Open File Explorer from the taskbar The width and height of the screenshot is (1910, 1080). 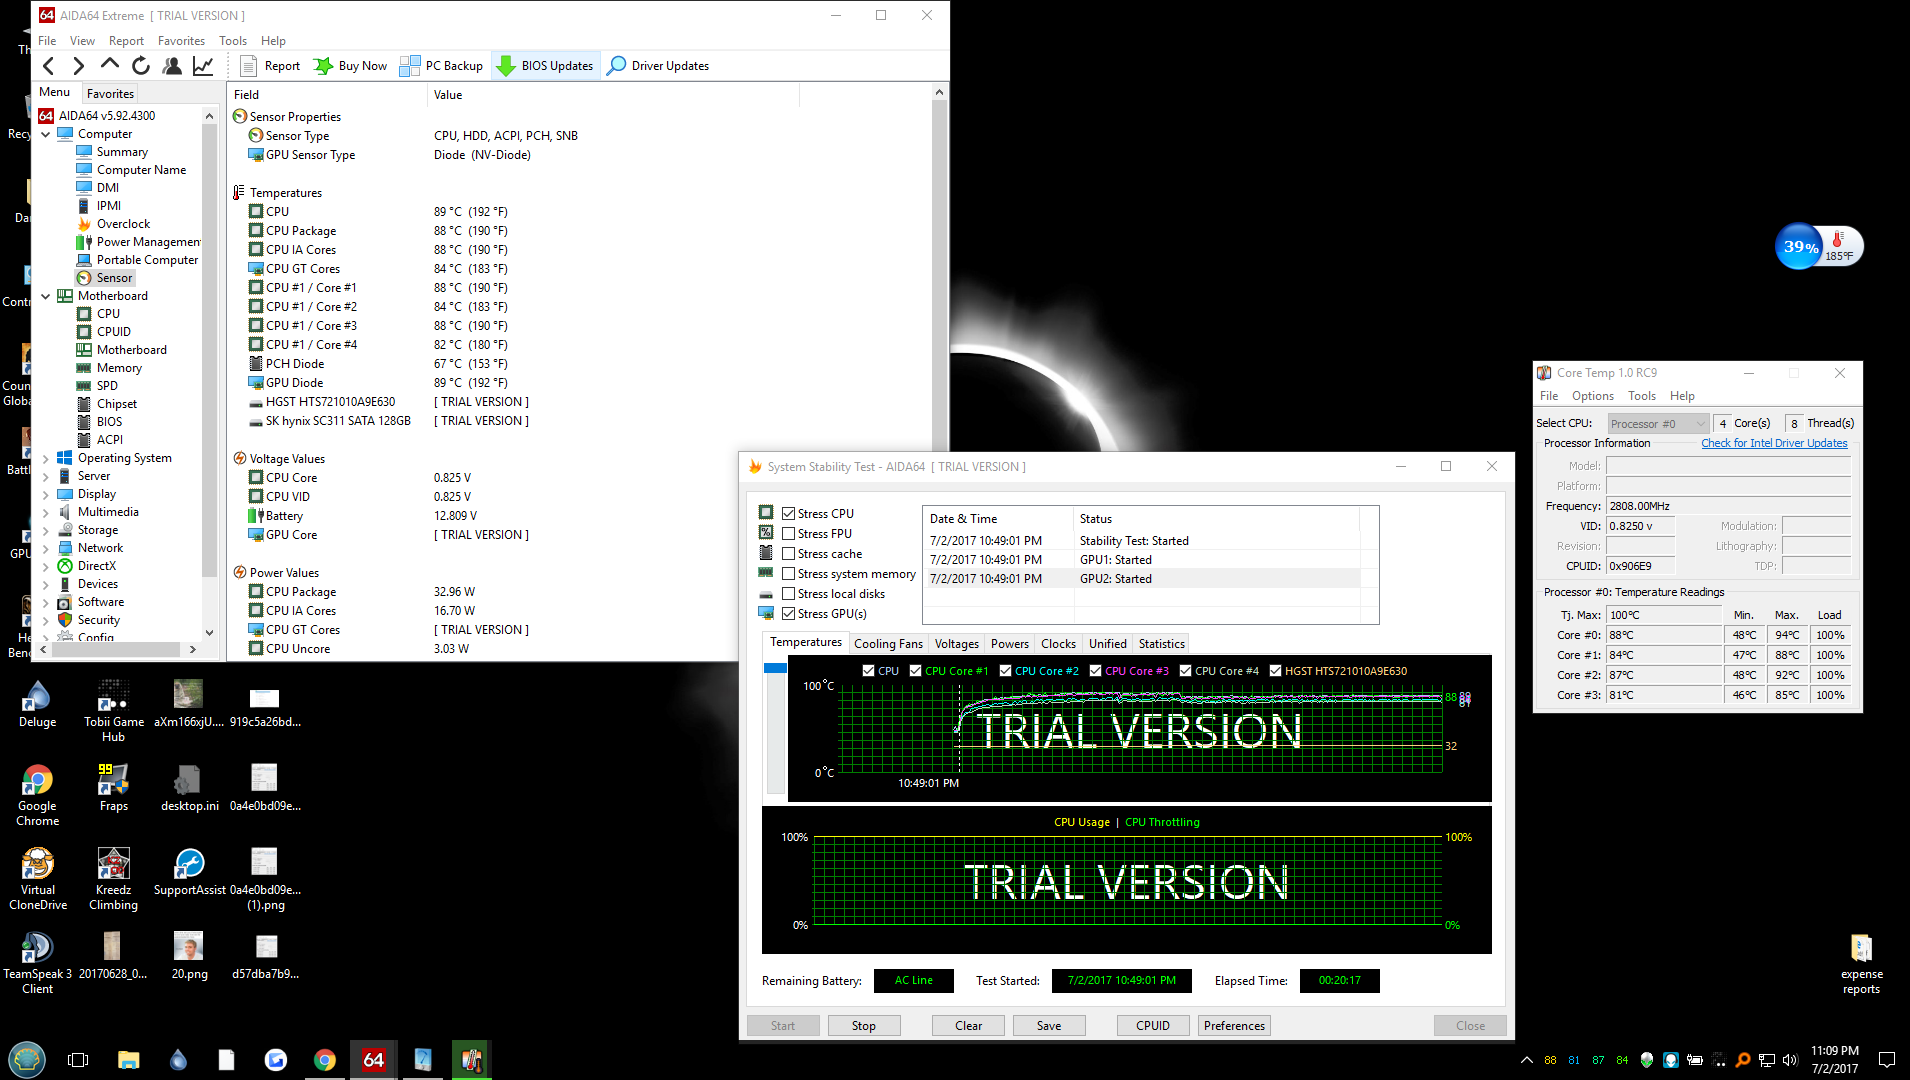click(x=128, y=1059)
